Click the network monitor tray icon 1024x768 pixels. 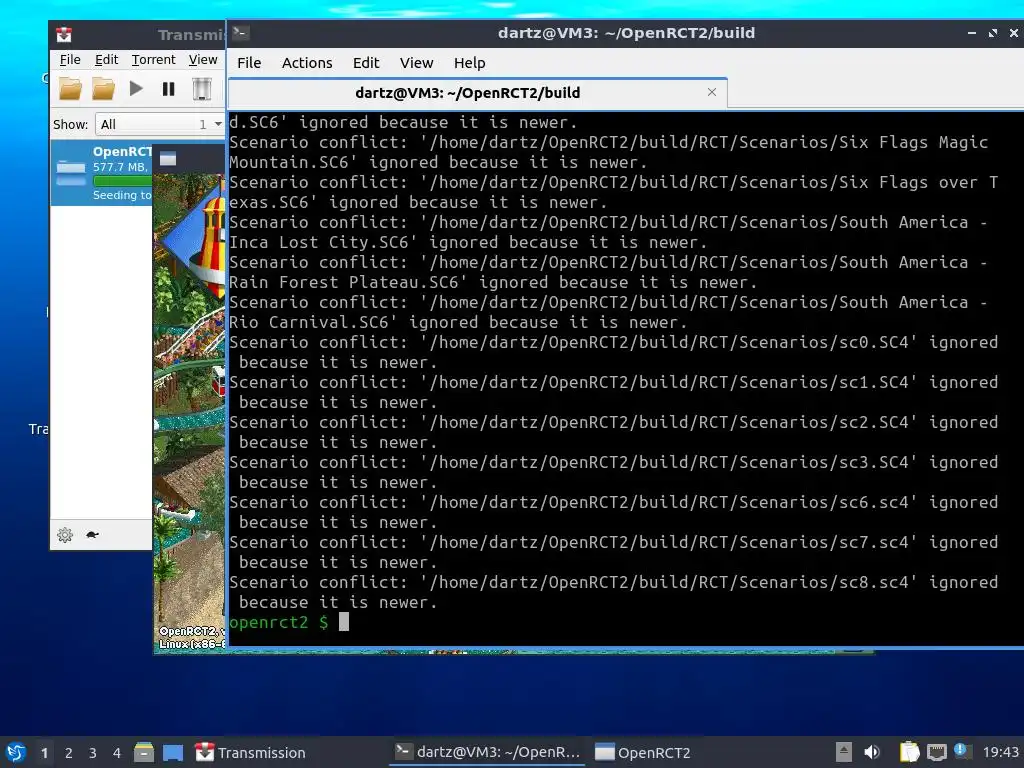tap(936, 752)
